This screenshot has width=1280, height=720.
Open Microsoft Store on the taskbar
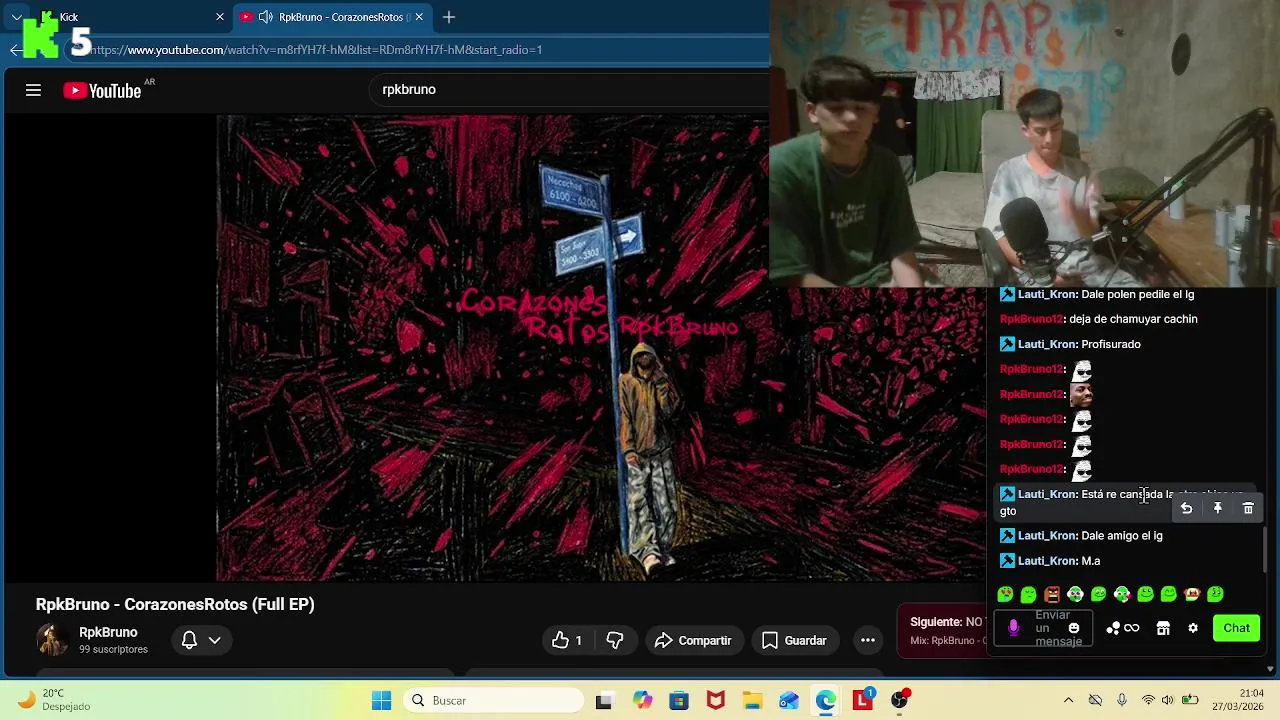pos(679,700)
